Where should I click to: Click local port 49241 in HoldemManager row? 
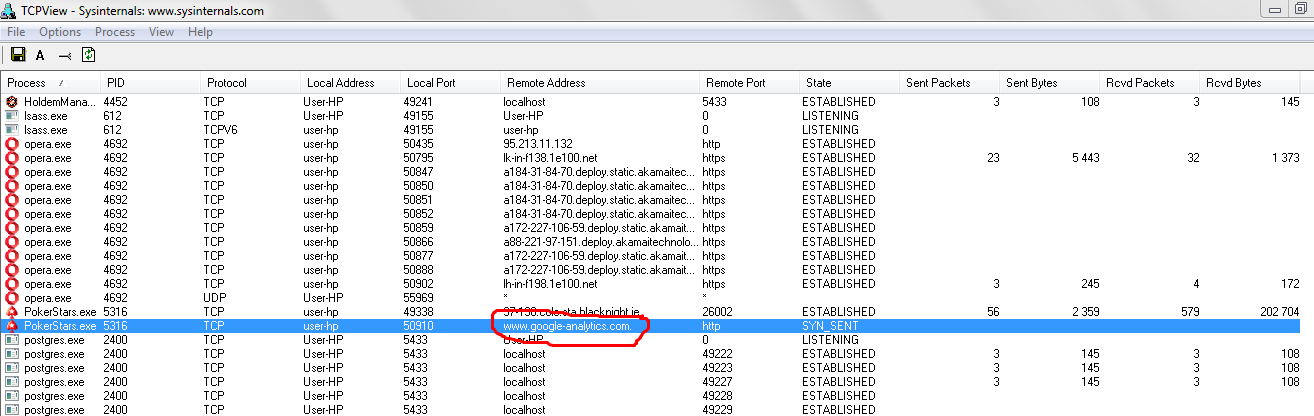click(418, 102)
